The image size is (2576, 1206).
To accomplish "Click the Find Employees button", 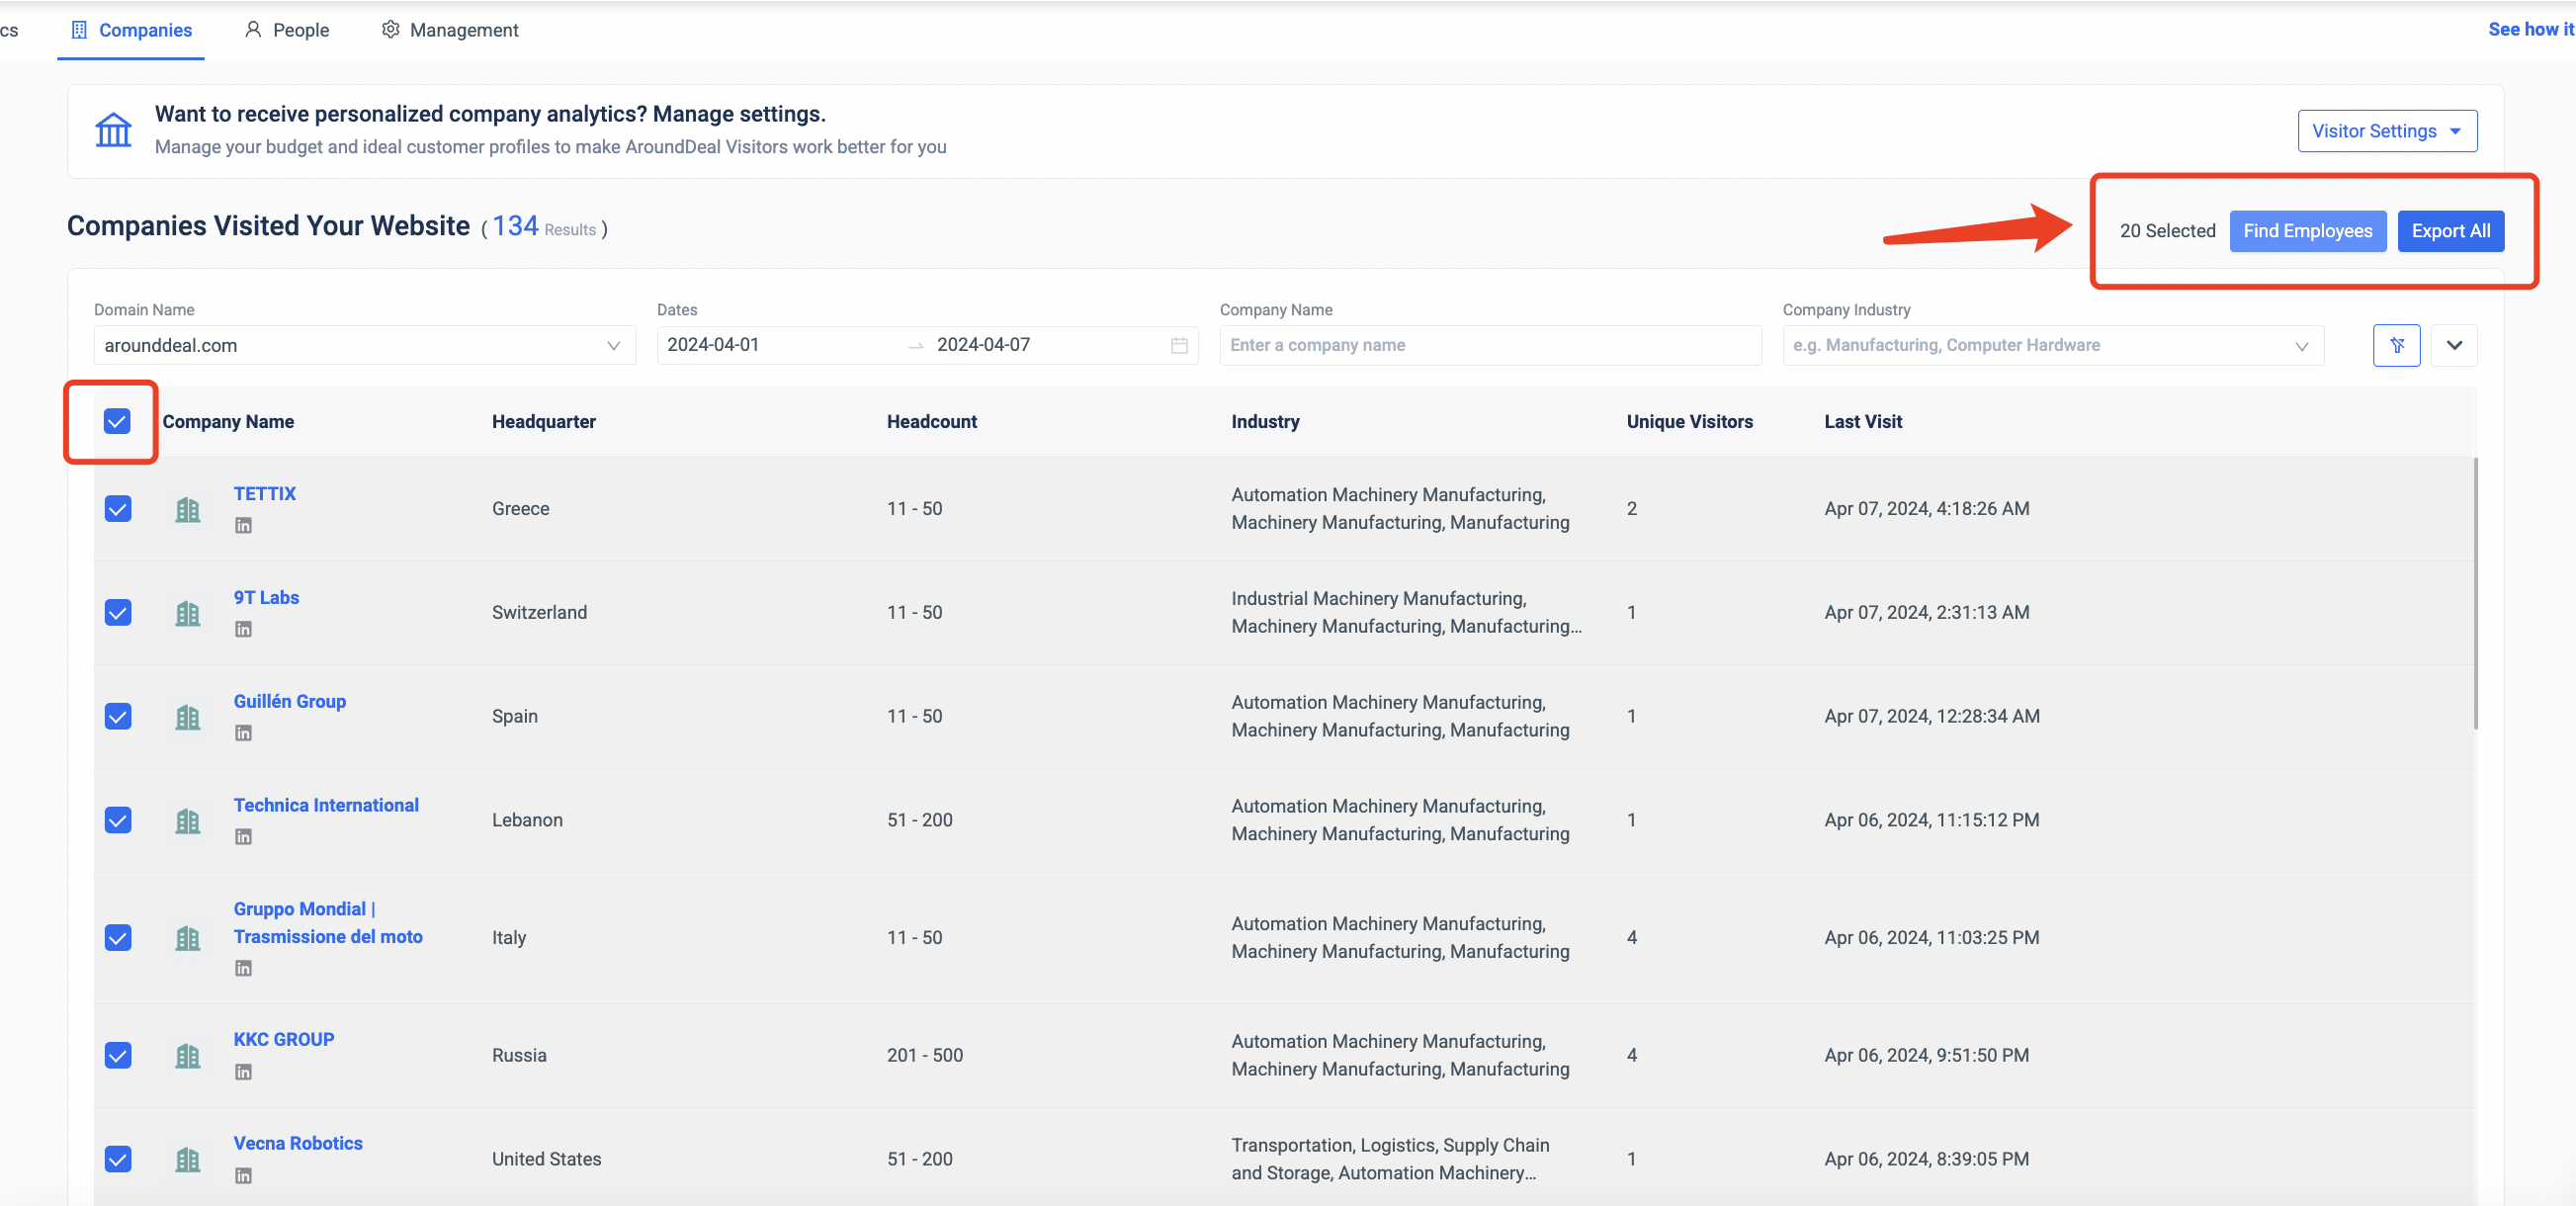I will (2307, 231).
